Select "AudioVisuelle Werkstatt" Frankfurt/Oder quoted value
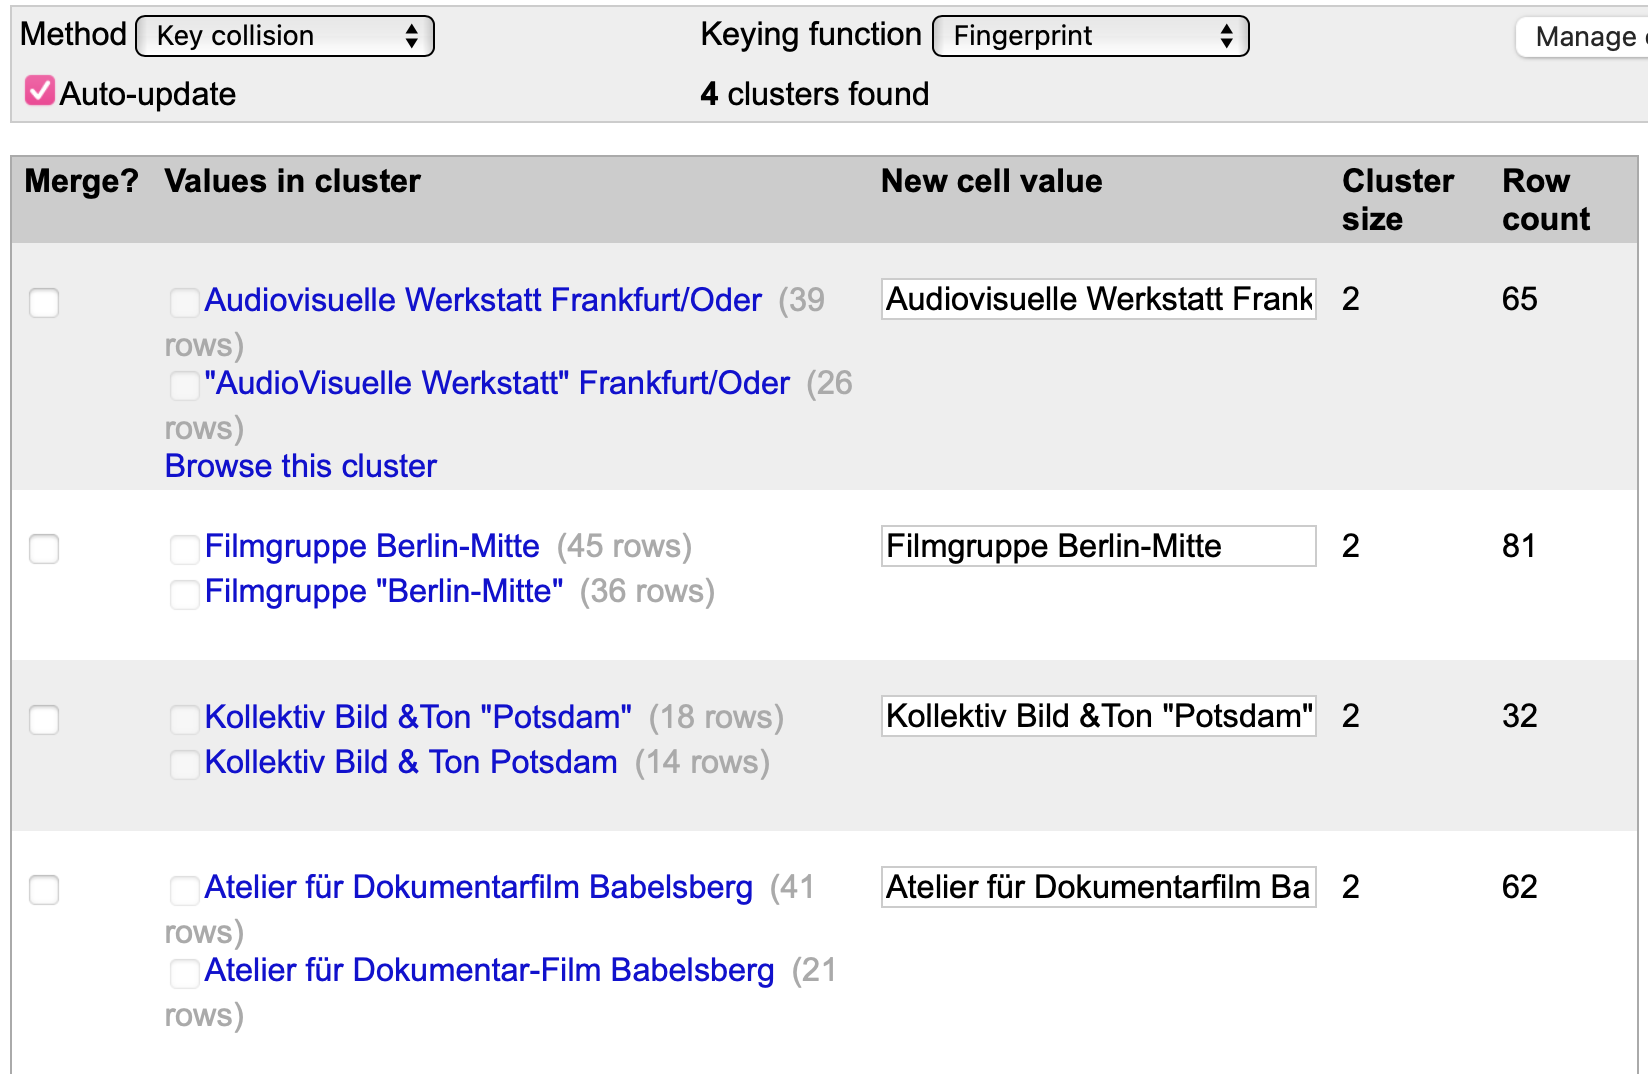The width and height of the screenshot is (1648, 1074). coord(497,383)
